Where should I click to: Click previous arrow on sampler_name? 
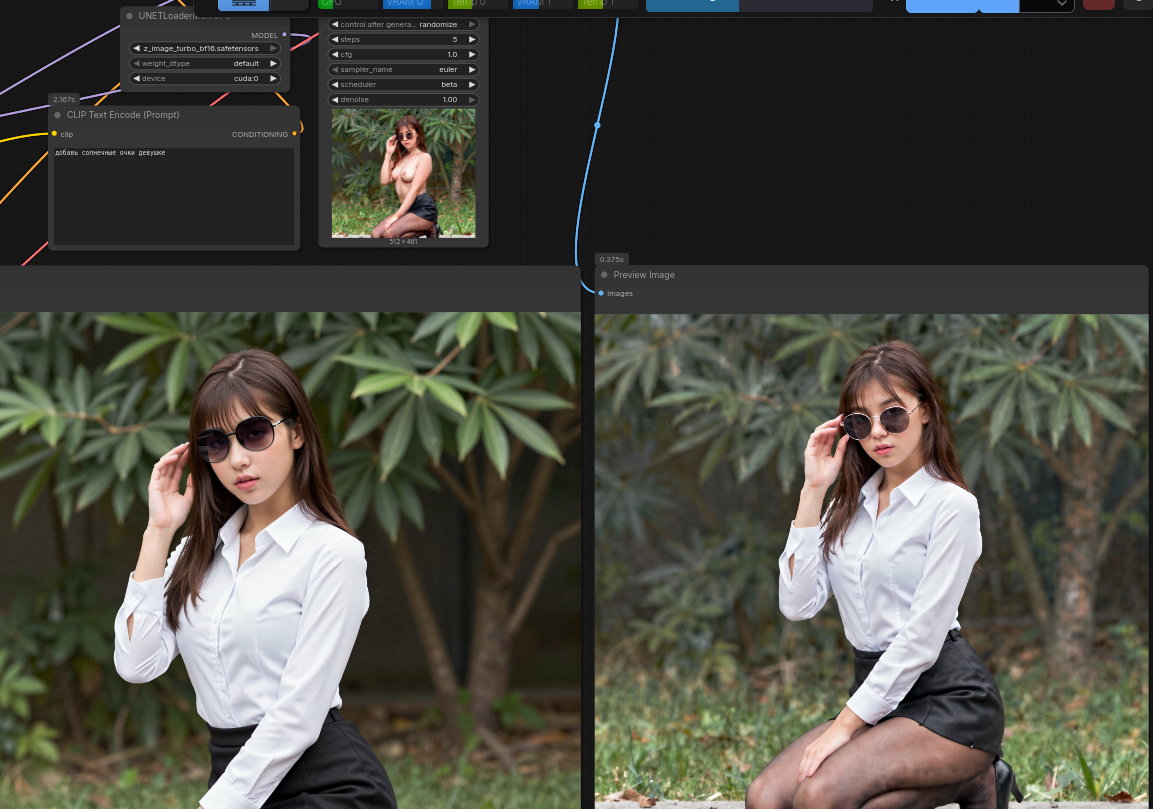coord(335,69)
